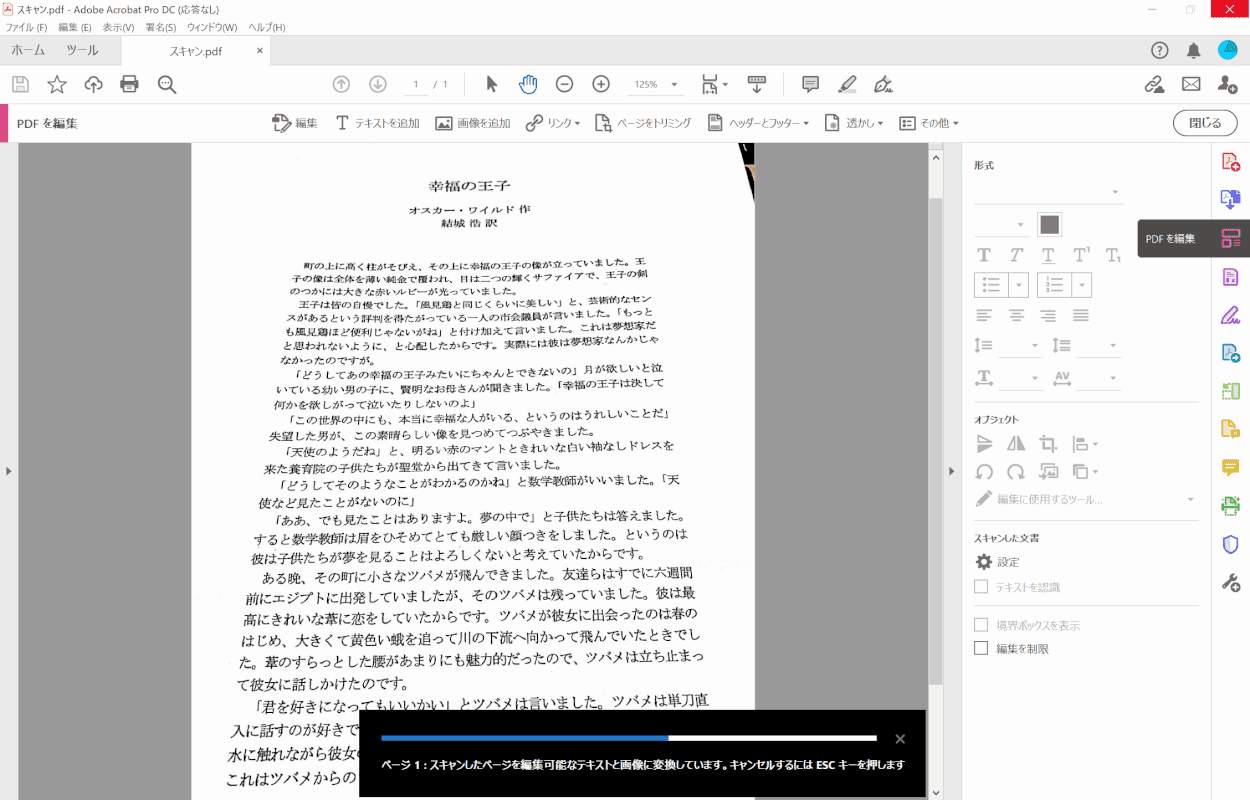Open the Protect shield tool in rail
Screen dimensions: 1250x800
(x=1230, y=544)
